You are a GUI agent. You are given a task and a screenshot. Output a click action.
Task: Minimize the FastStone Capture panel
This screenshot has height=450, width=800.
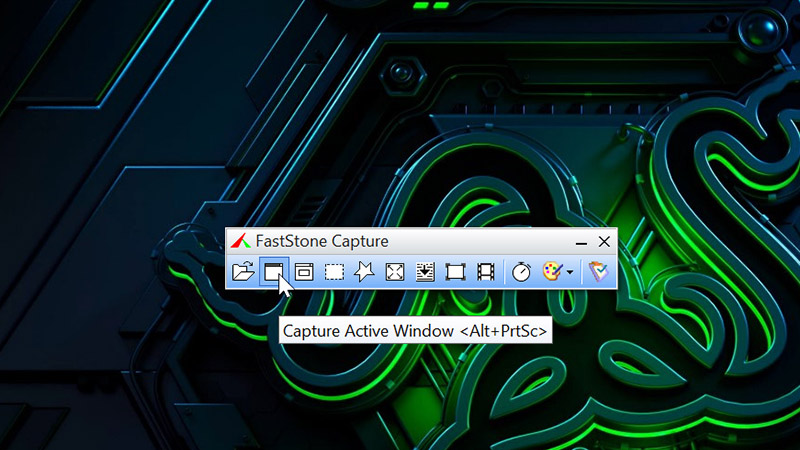(x=582, y=242)
